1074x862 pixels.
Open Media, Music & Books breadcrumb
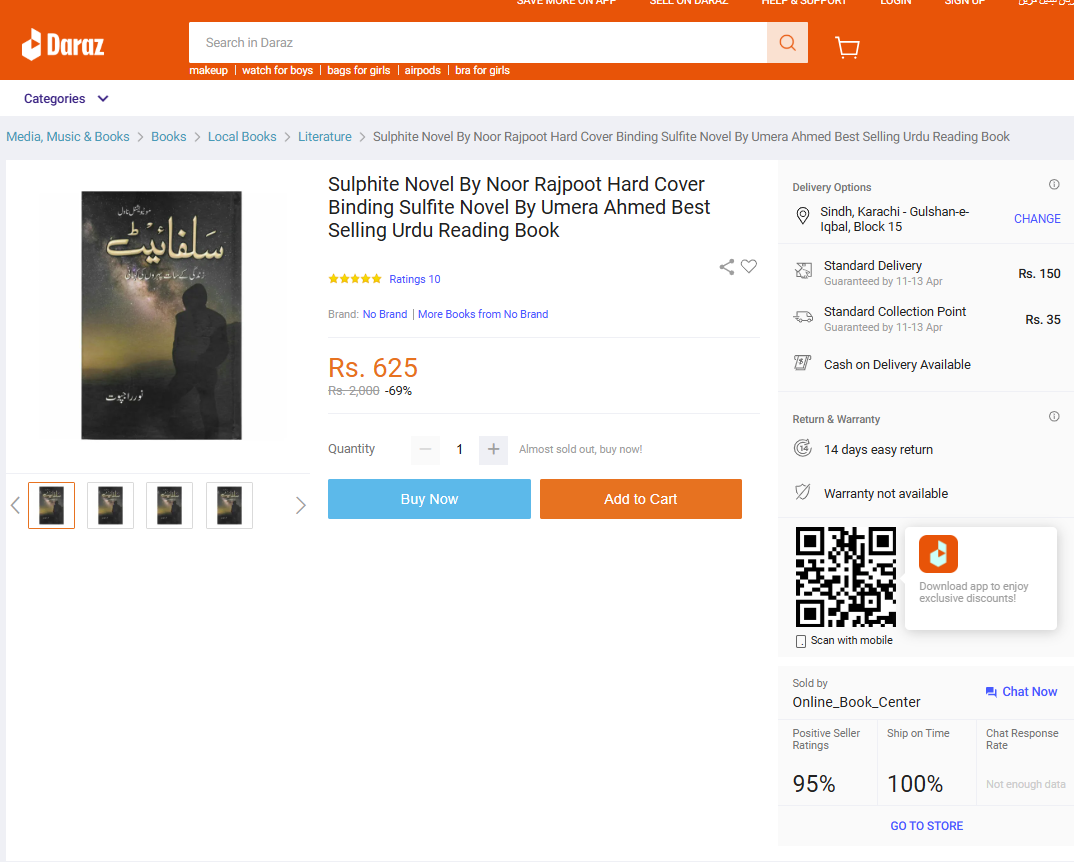click(68, 136)
